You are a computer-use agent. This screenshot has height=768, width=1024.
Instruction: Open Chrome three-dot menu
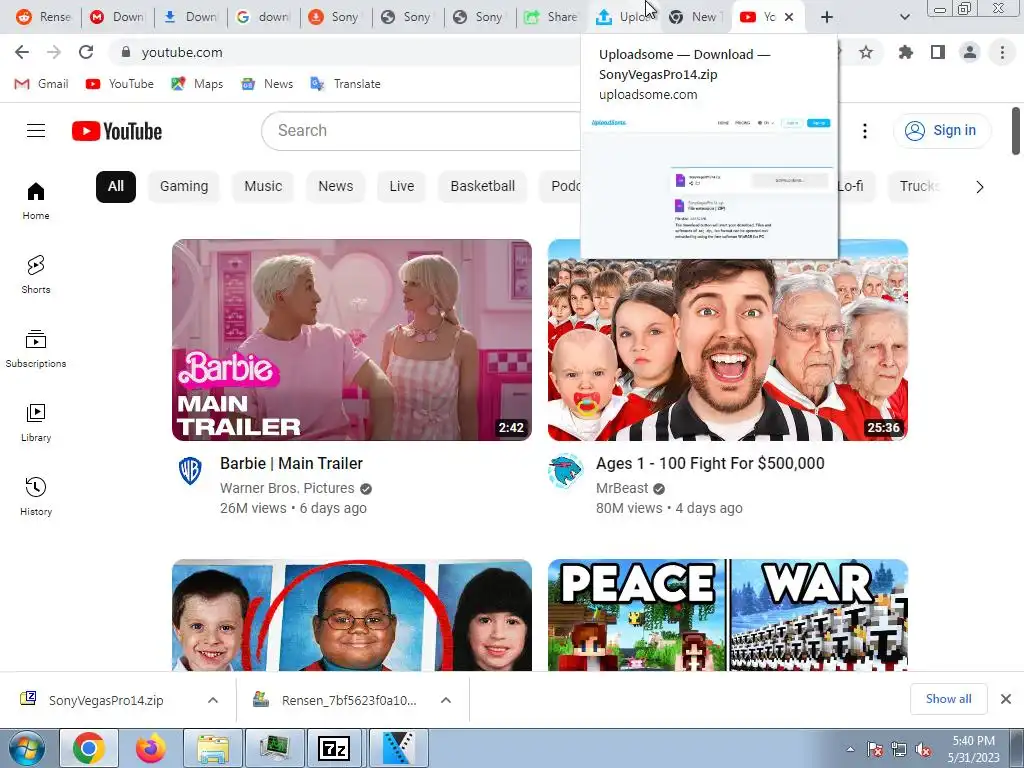click(x=1002, y=52)
